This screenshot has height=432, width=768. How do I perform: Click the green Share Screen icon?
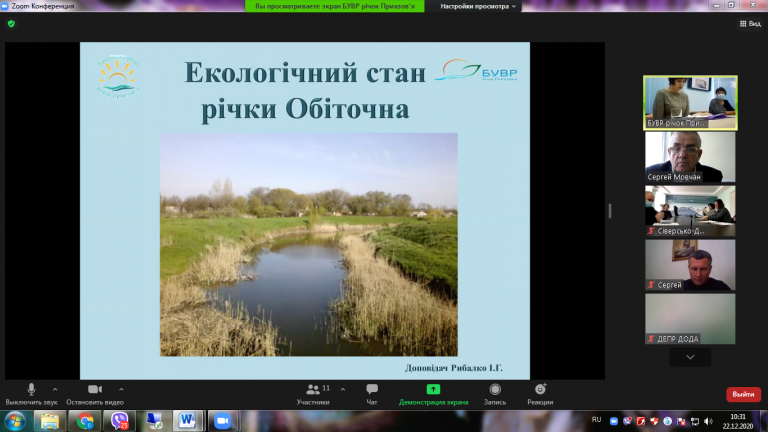coord(433,389)
